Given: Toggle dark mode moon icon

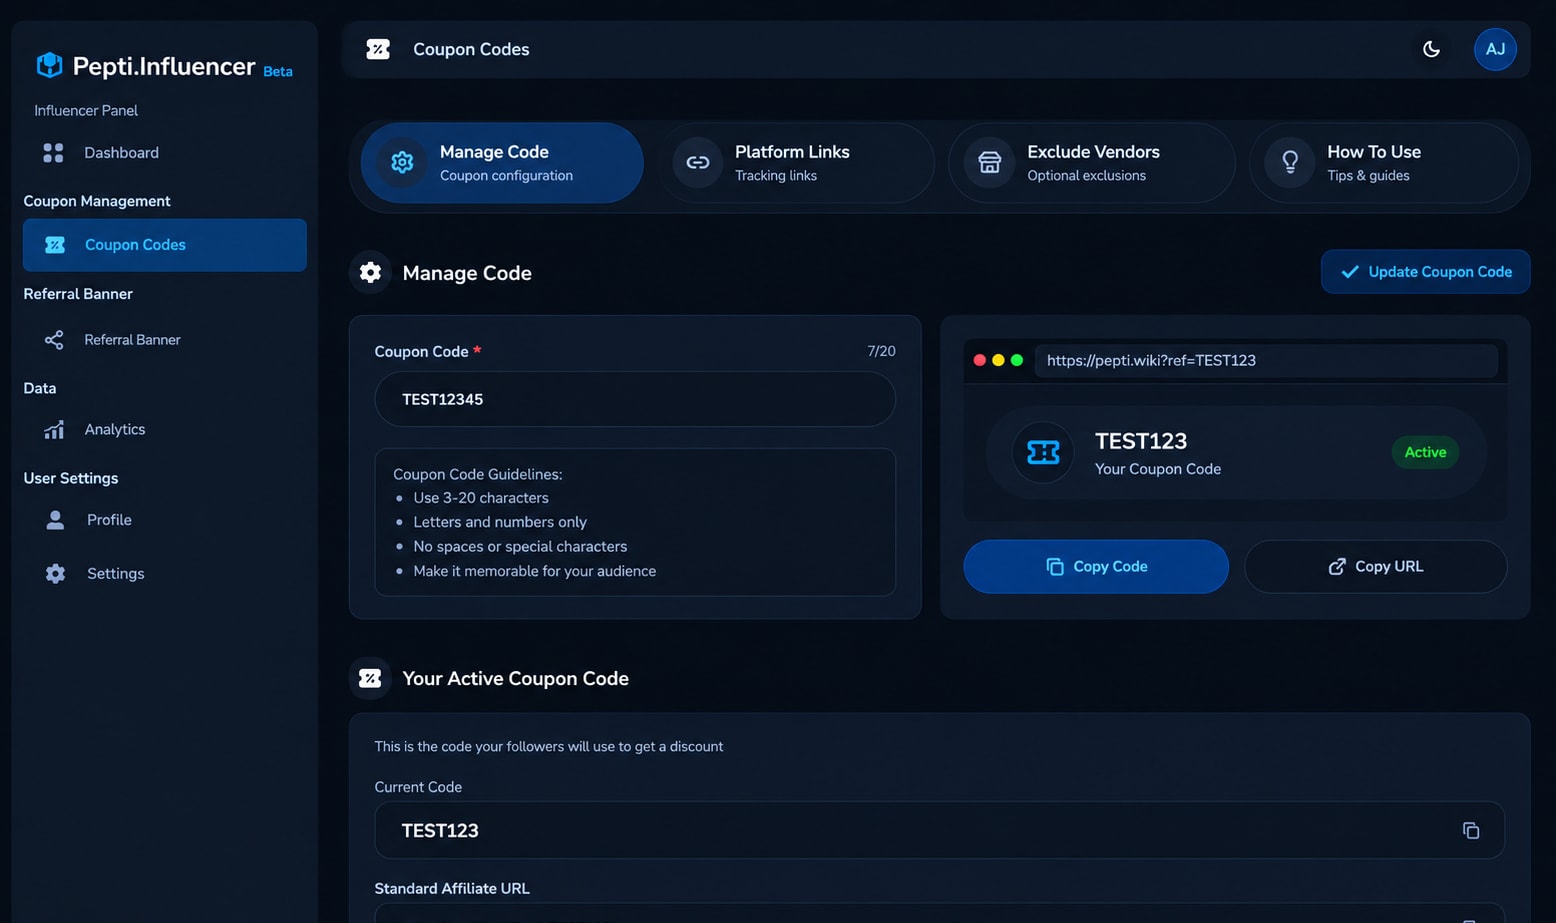Looking at the screenshot, I should (x=1431, y=49).
